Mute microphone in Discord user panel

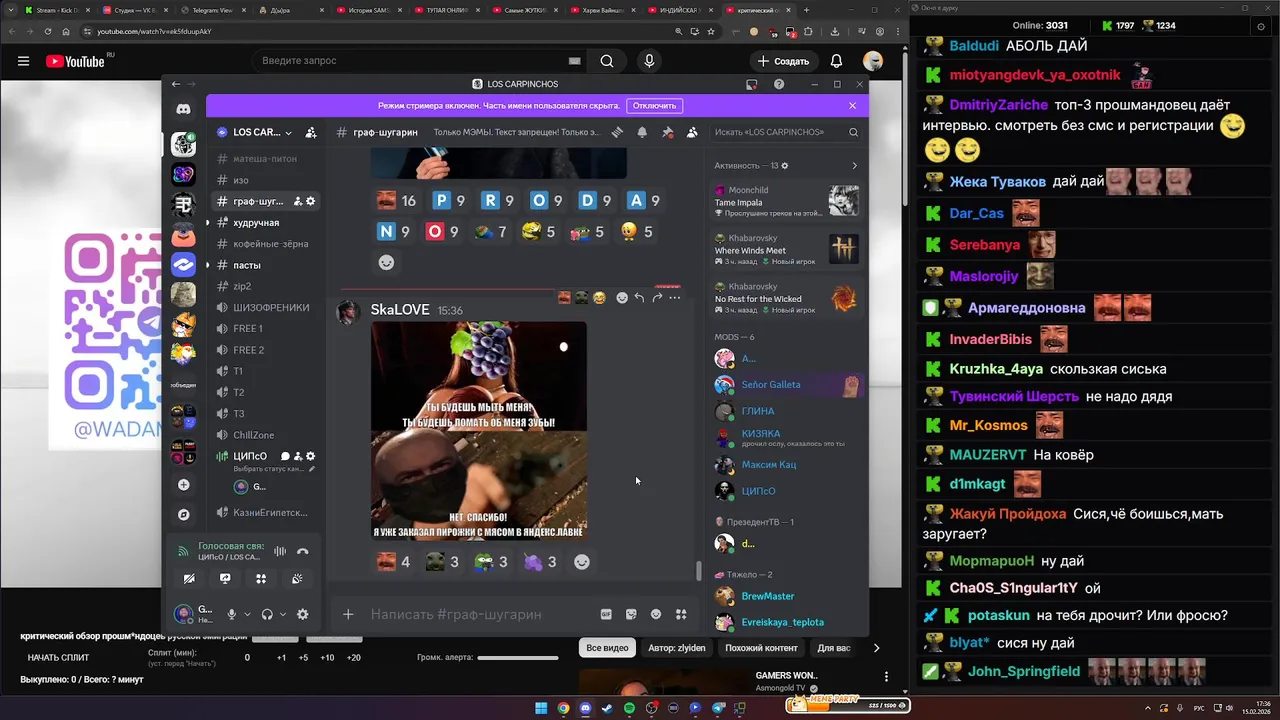(x=232, y=614)
